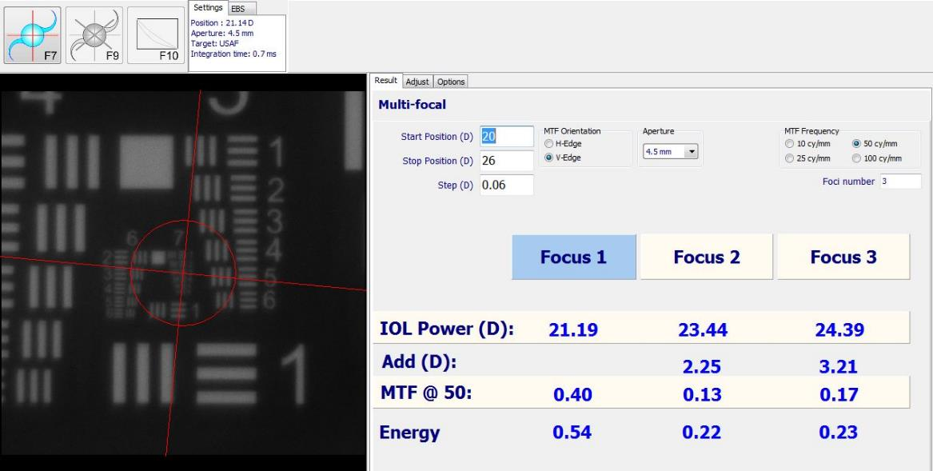Click the Start Position input field
The width and height of the screenshot is (934, 471).
(x=506, y=136)
